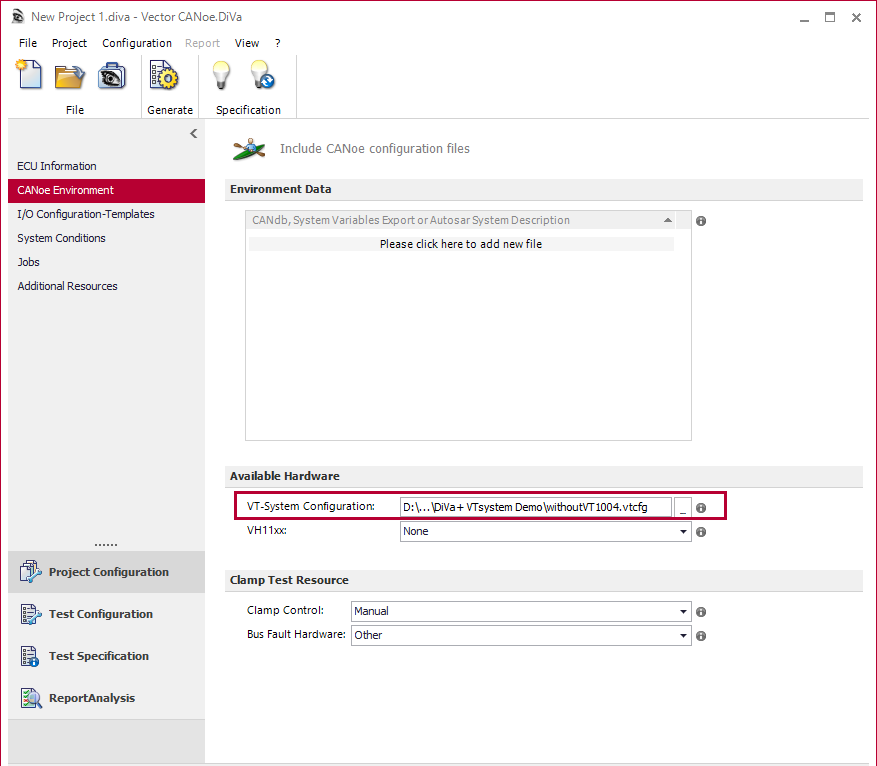Click the navigation pane splitter dots
Viewport: 877px width, 766px height.
pyautogui.click(x=106, y=544)
